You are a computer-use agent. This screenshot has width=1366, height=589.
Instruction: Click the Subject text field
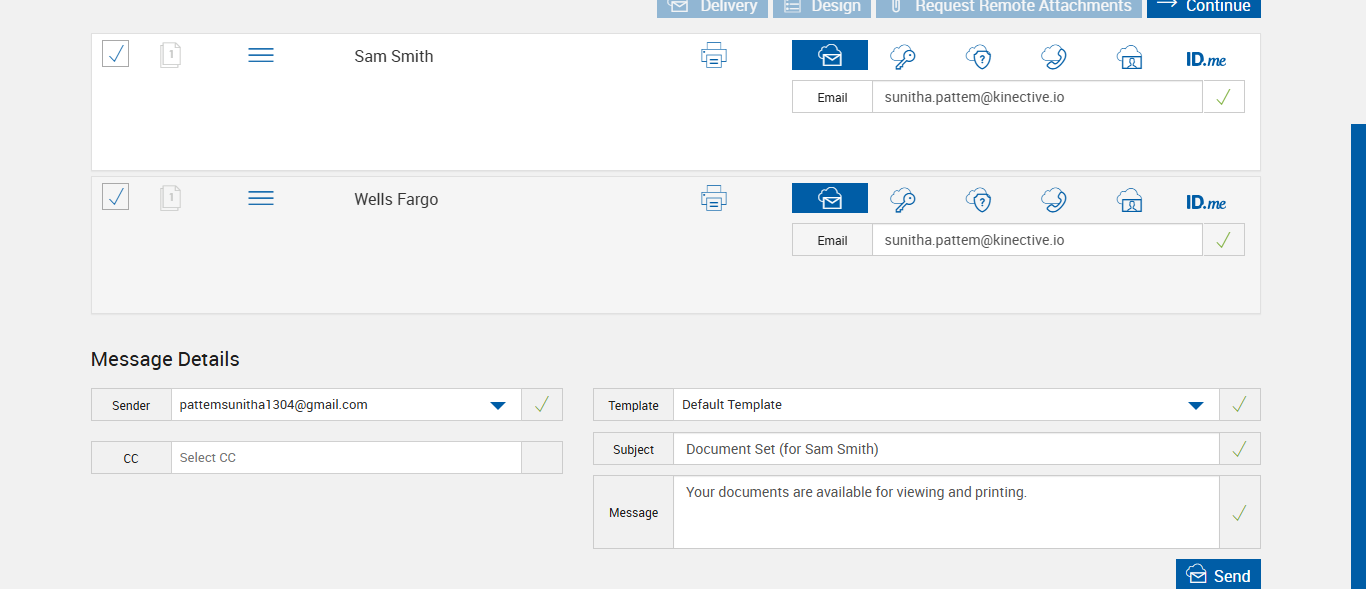click(x=945, y=449)
